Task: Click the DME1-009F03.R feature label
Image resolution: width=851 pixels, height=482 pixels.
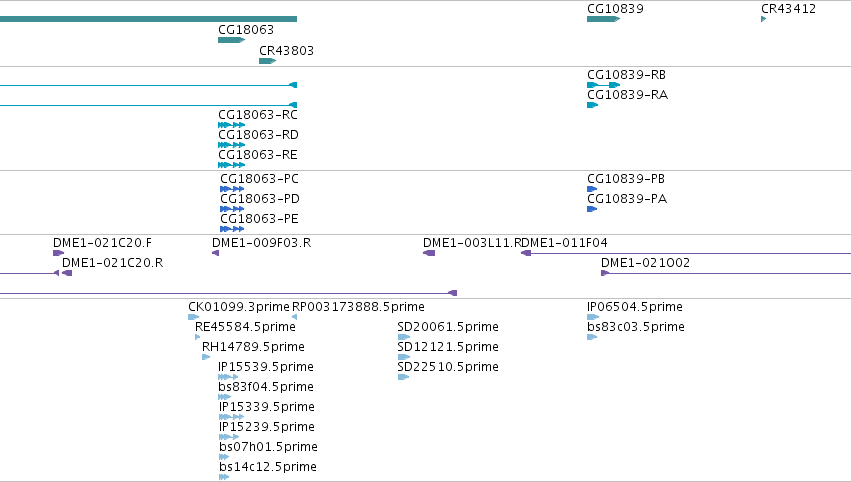Action: point(262,243)
